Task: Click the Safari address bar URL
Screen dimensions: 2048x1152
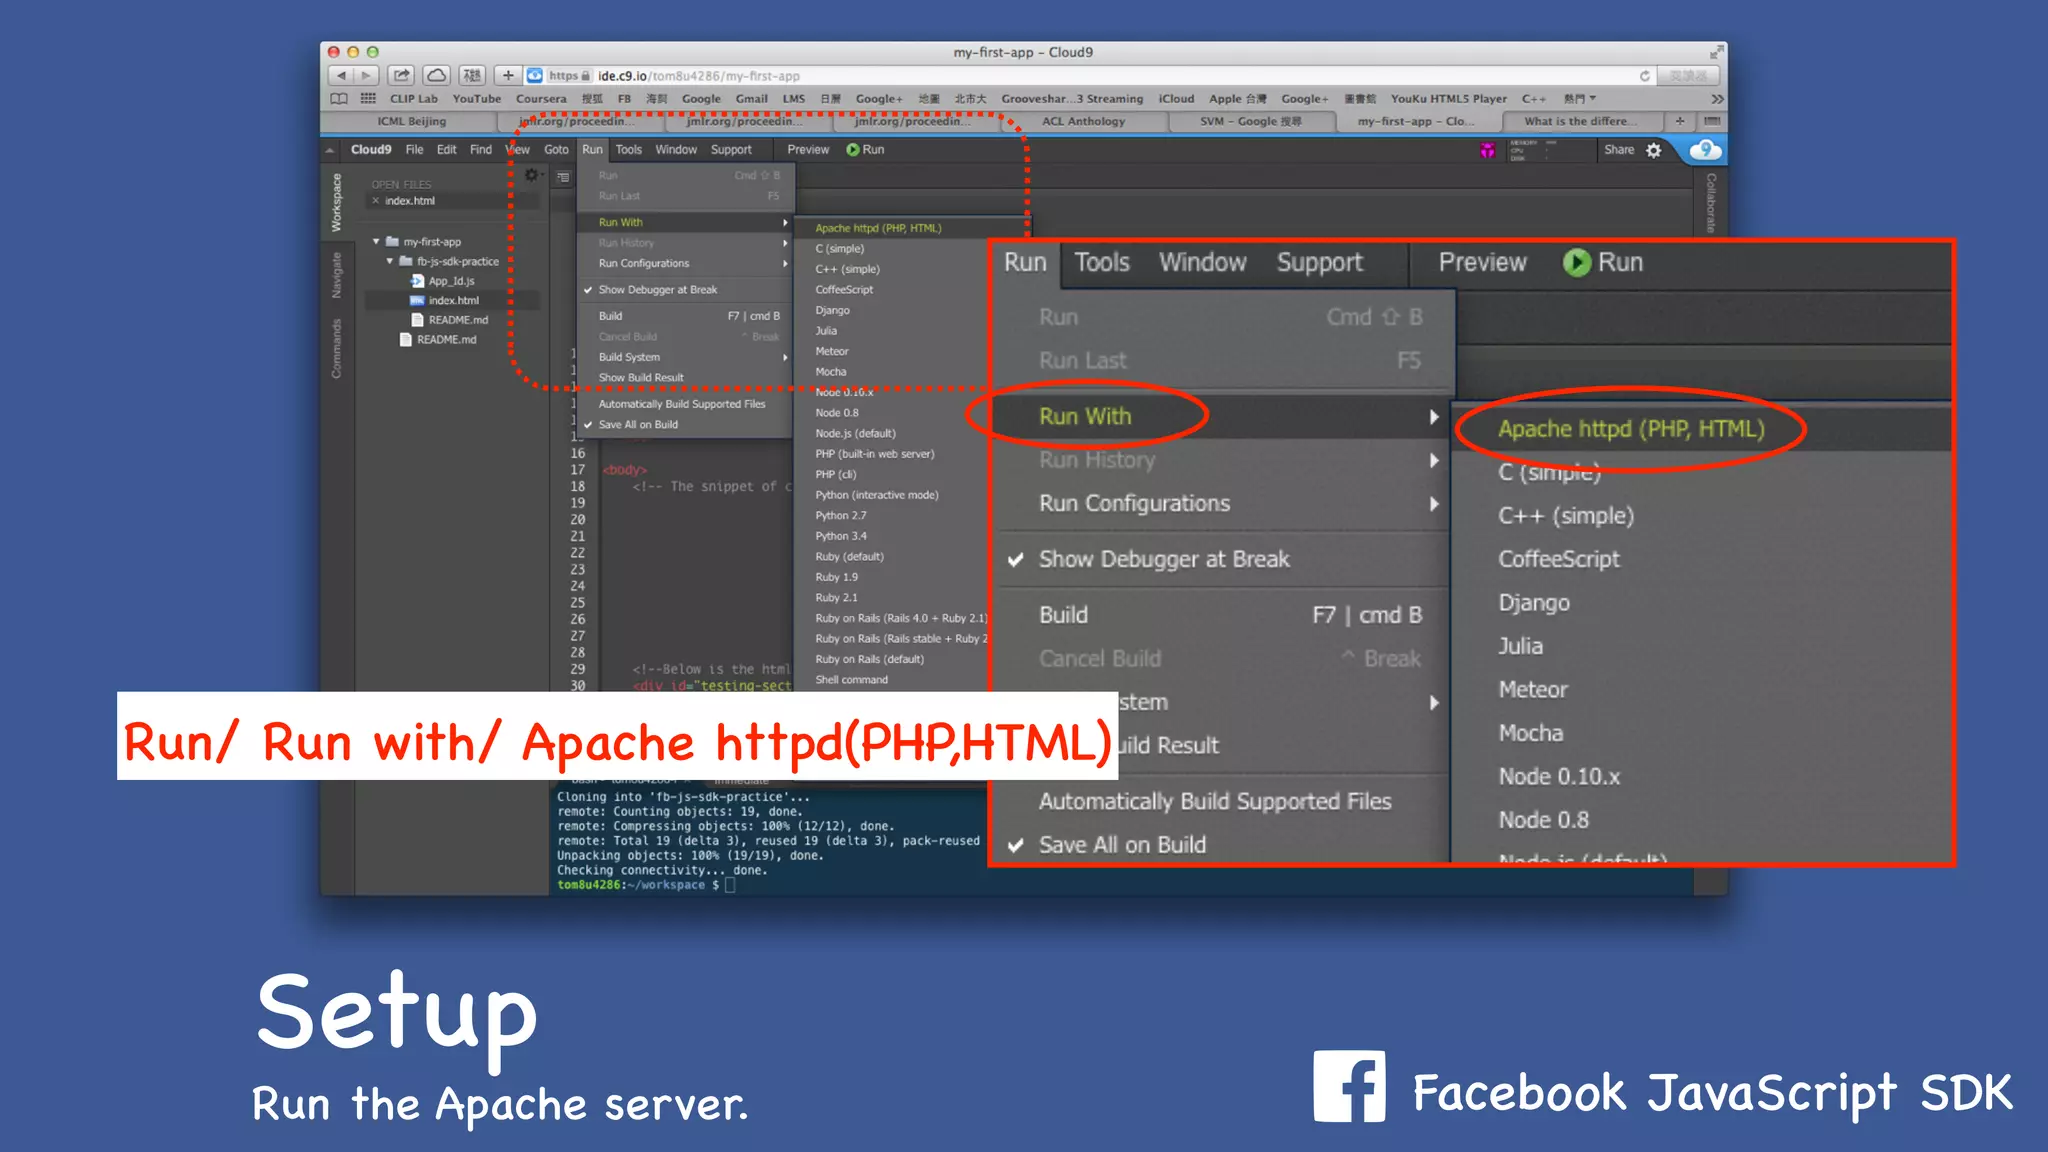Action: [699, 76]
